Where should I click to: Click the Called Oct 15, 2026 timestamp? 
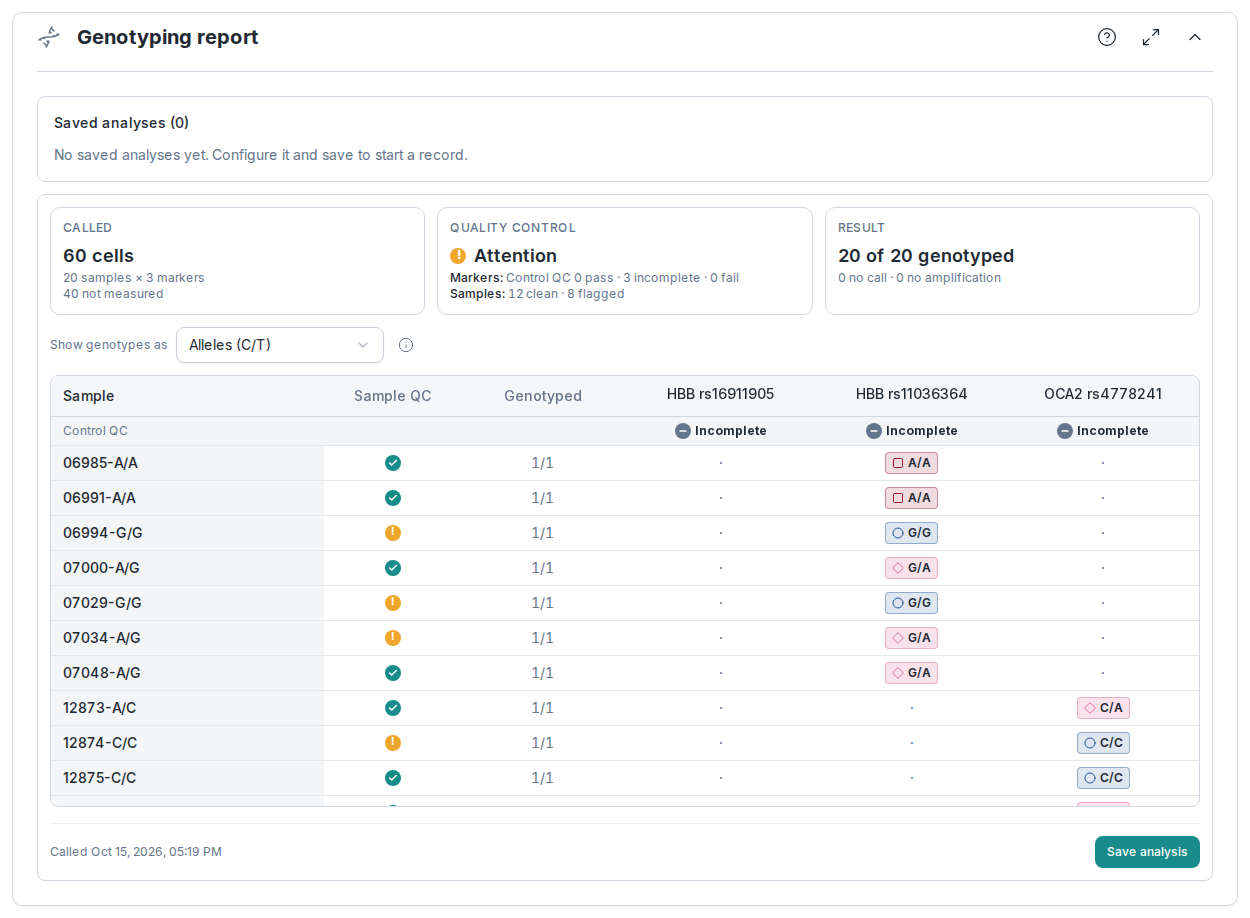tap(136, 852)
